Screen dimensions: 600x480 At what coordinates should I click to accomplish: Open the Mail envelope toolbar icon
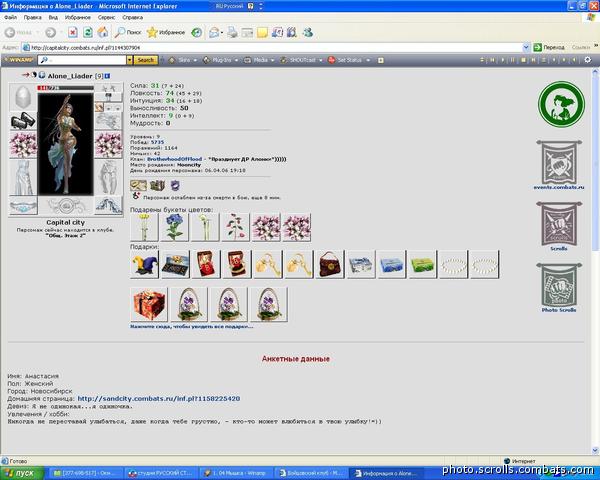214,33
